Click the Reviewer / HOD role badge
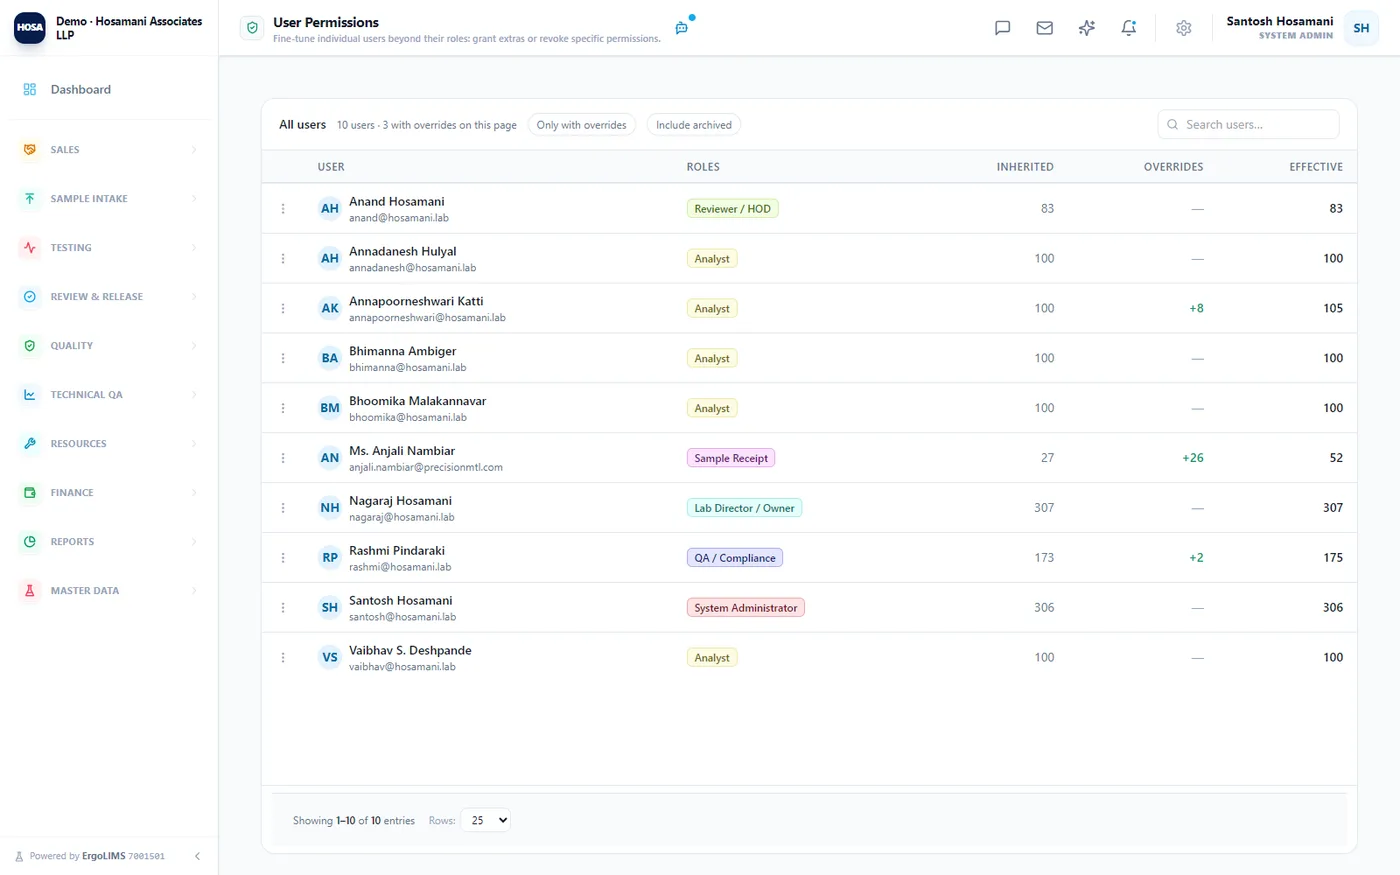 tap(733, 209)
